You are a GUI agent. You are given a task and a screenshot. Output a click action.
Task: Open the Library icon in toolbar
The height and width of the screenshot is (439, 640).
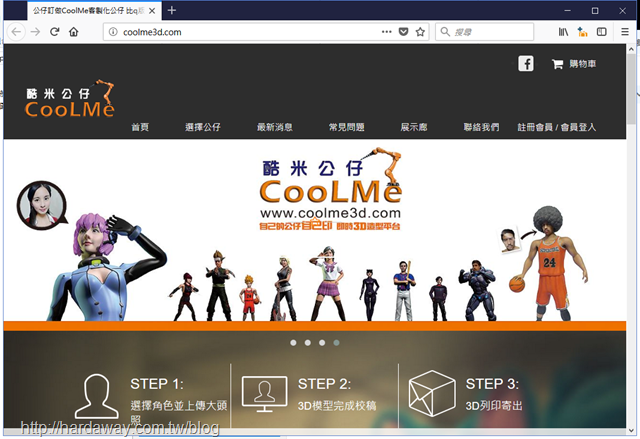[x=563, y=32]
